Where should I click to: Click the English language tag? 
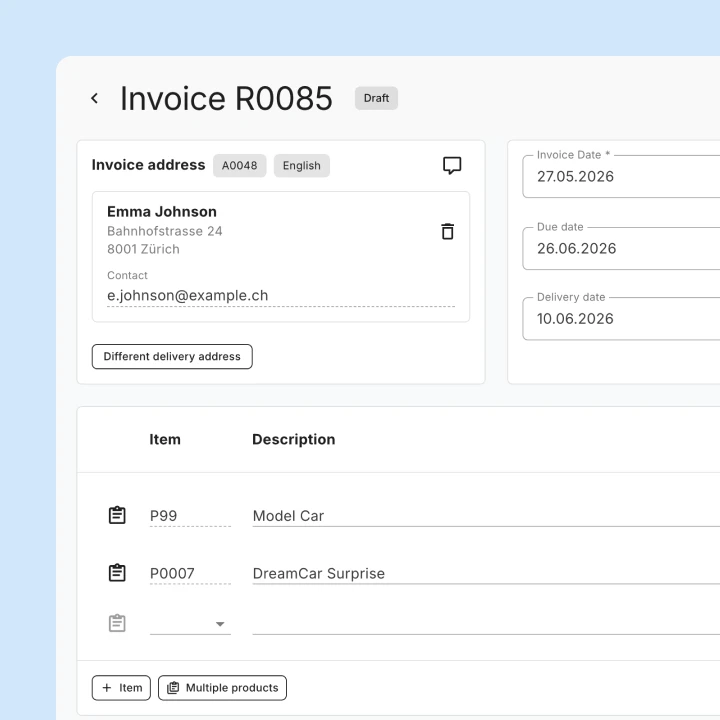click(x=302, y=165)
